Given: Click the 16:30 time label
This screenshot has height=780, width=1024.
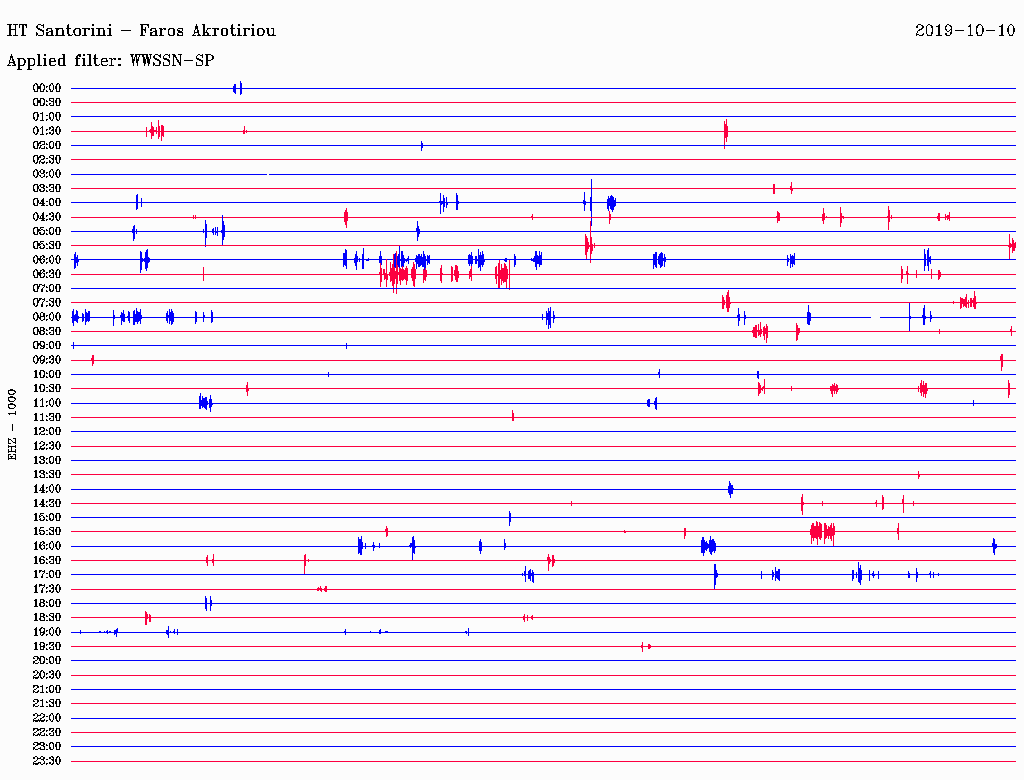Looking at the screenshot, I should click(47, 561).
